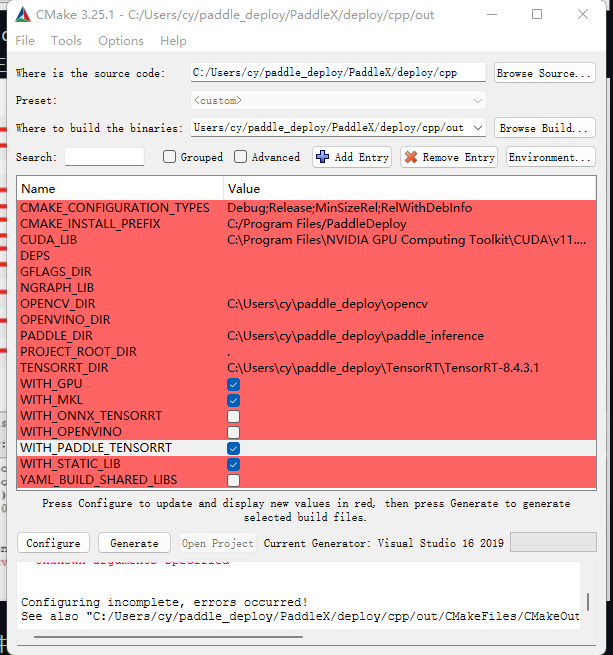This screenshot has width=613, height=655.
Task: Enable the Grouped checkbox
Action: point(169,157)
